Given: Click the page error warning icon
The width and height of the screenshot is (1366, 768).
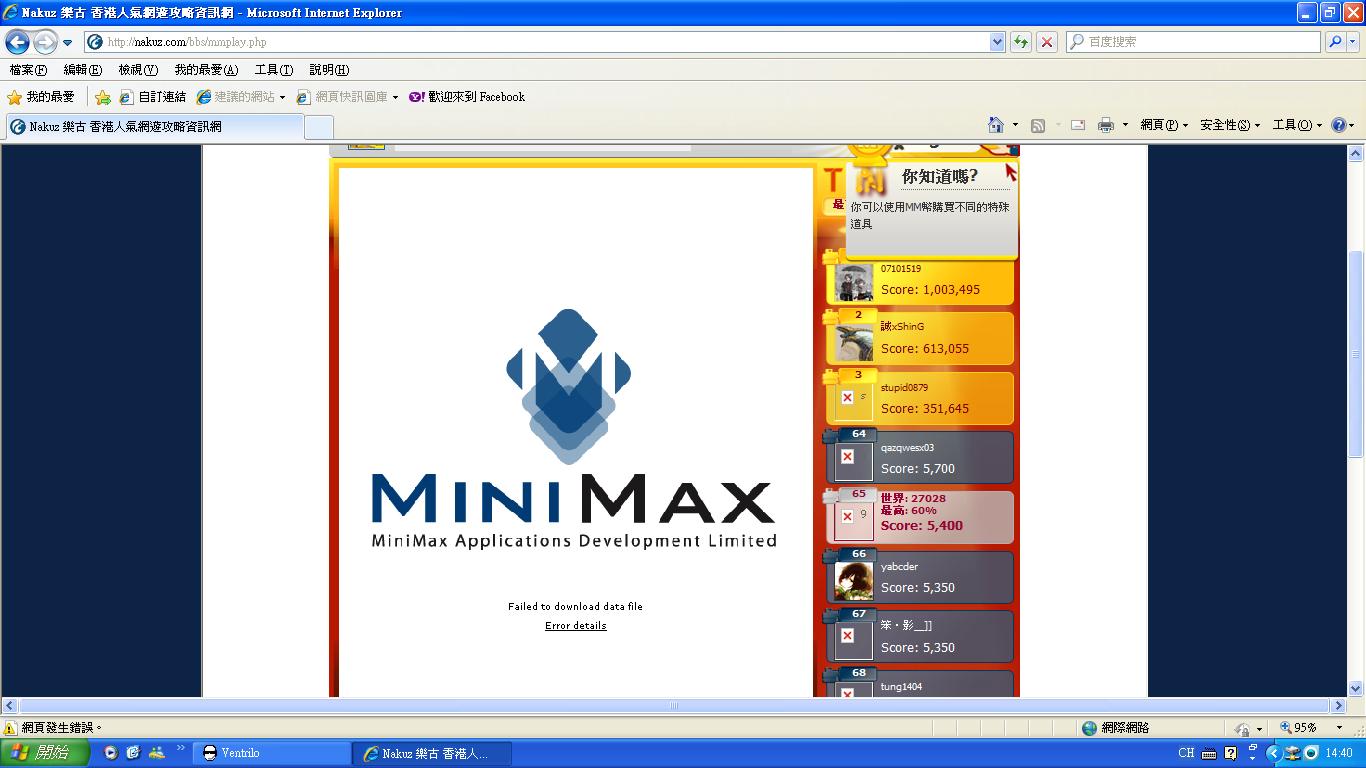Looking at the screenshot, I should [11, 728].
